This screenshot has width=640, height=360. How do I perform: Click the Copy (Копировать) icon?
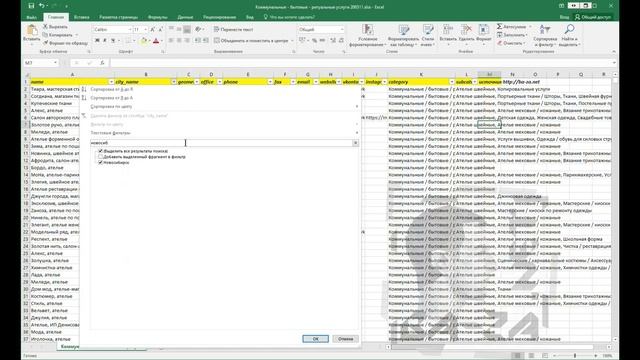coord(46,35)
